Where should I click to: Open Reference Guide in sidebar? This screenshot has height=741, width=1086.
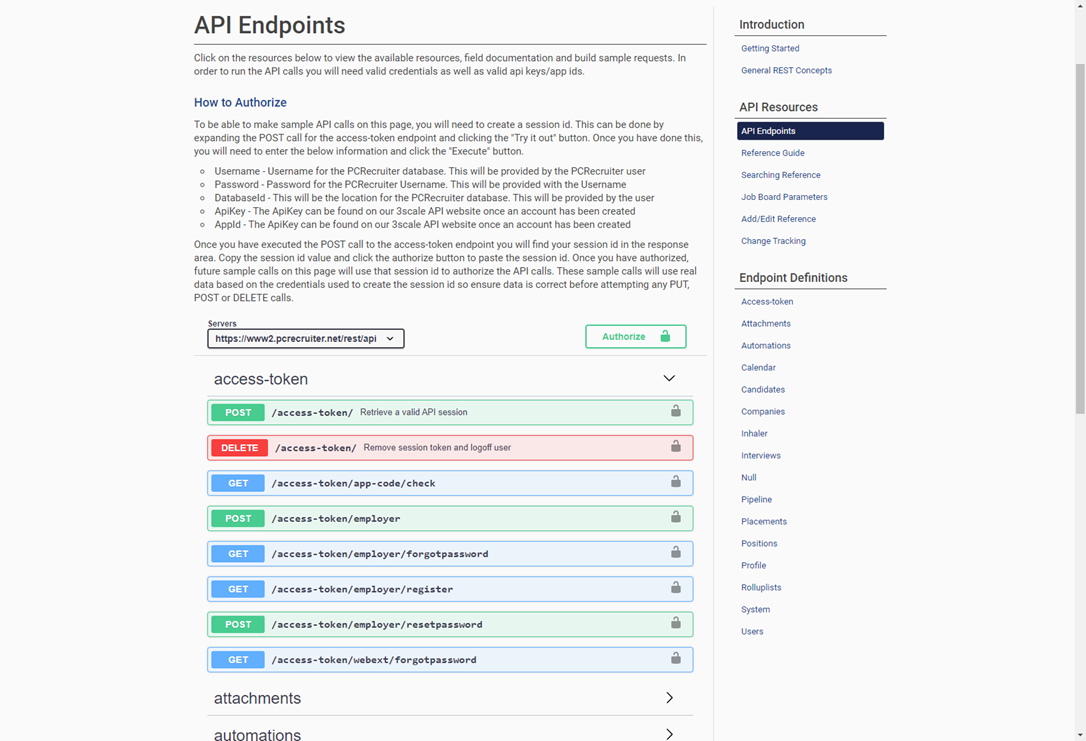pos(772,153)
